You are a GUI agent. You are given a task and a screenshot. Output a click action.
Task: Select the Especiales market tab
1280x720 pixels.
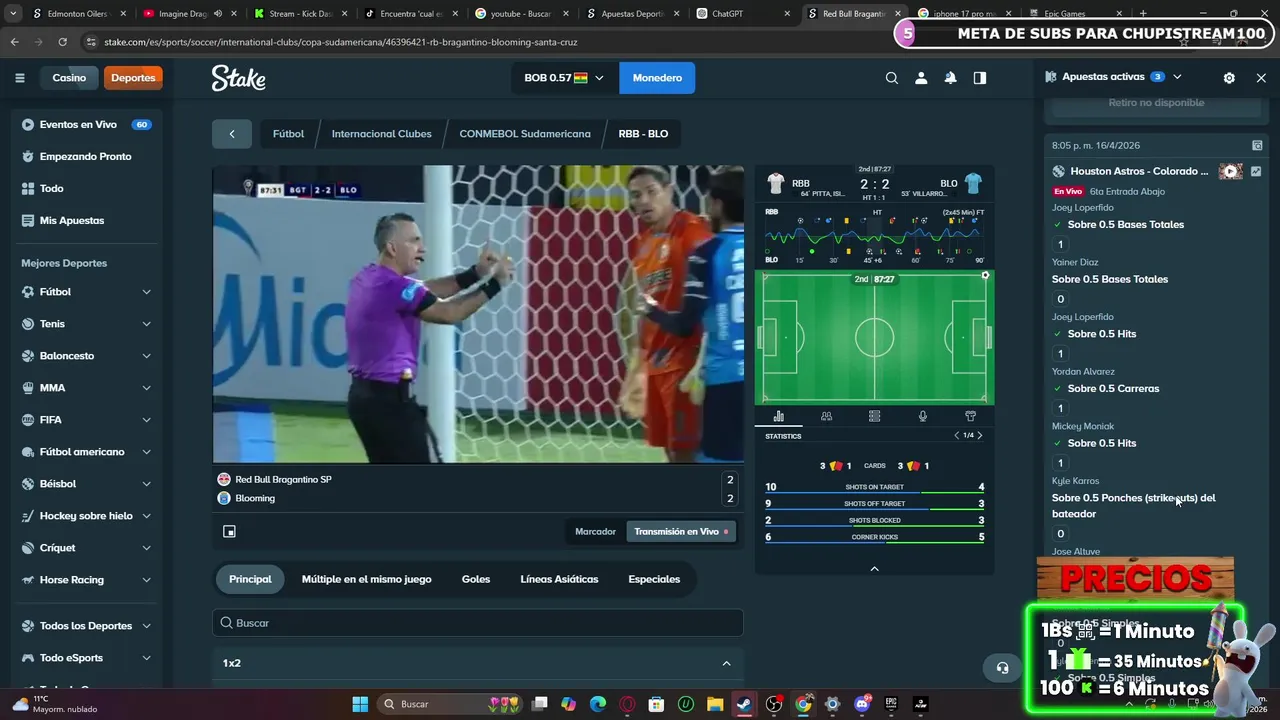654,579
